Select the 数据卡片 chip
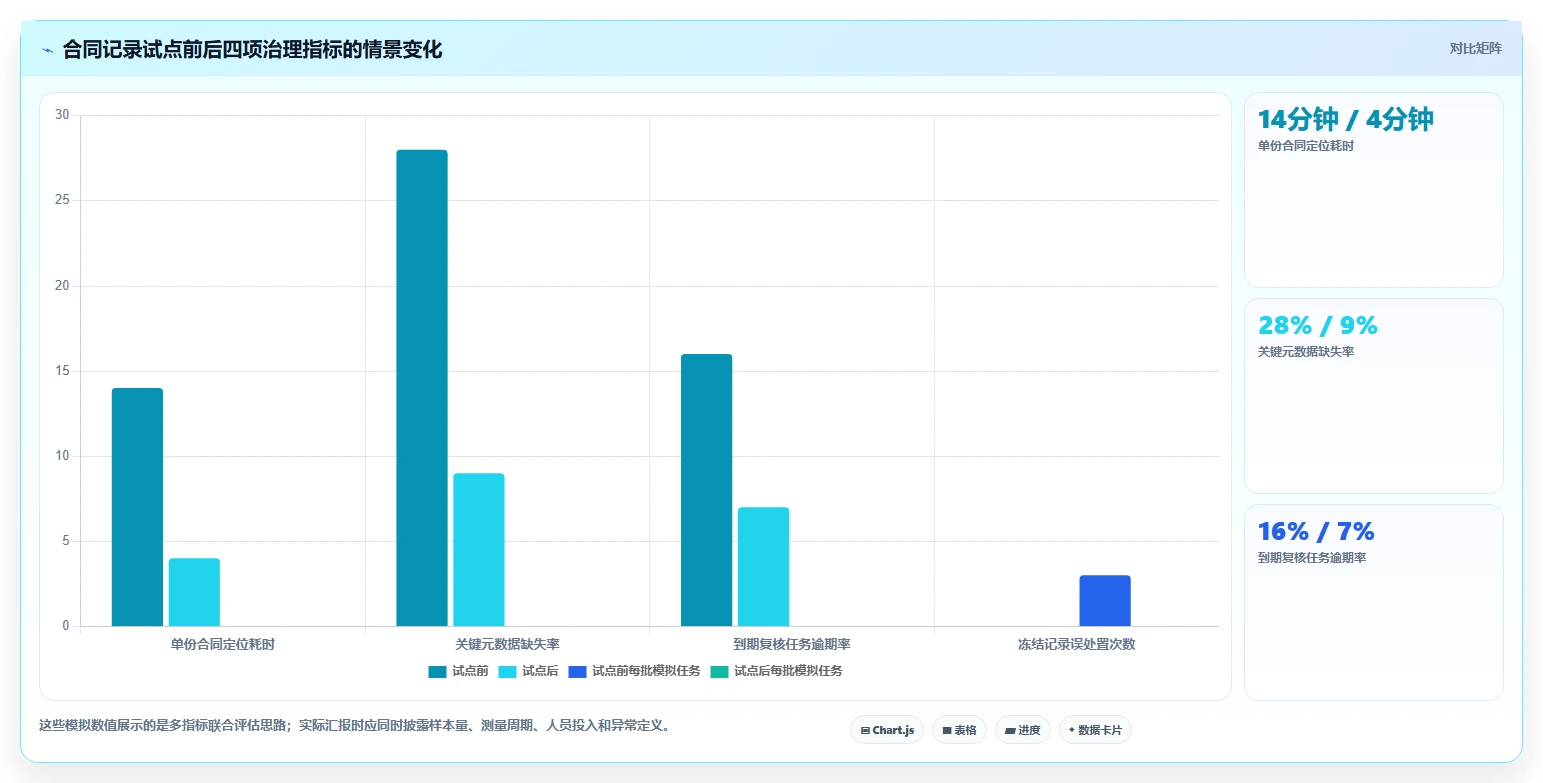 pyautogui.click(x=1095, y=730)
